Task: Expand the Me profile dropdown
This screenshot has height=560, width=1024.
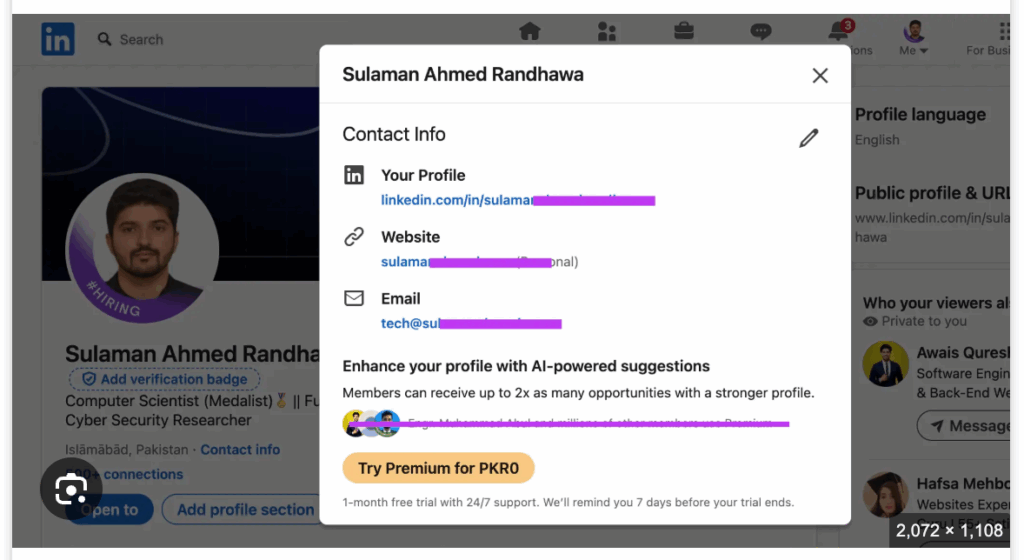Action: point(914,39)
